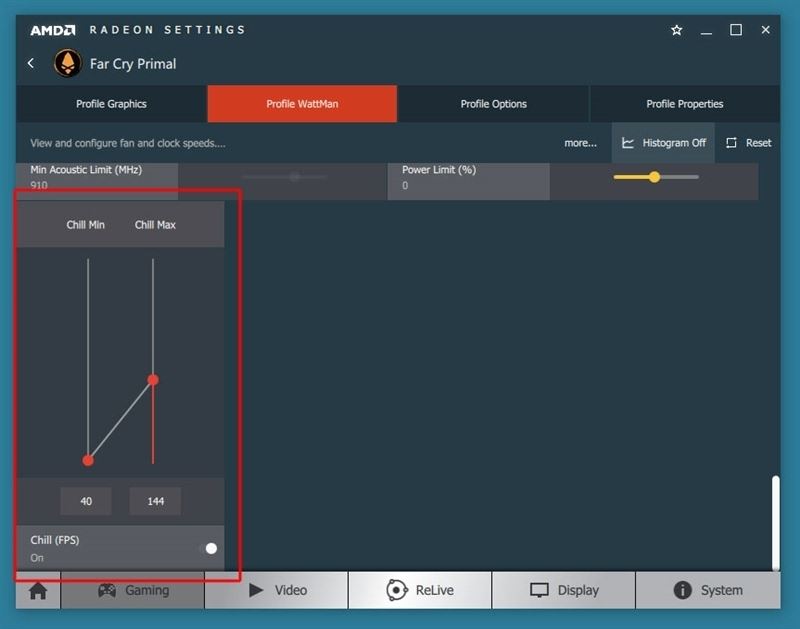
Task: Click the Chill Min value field 40
Action: 86,501
